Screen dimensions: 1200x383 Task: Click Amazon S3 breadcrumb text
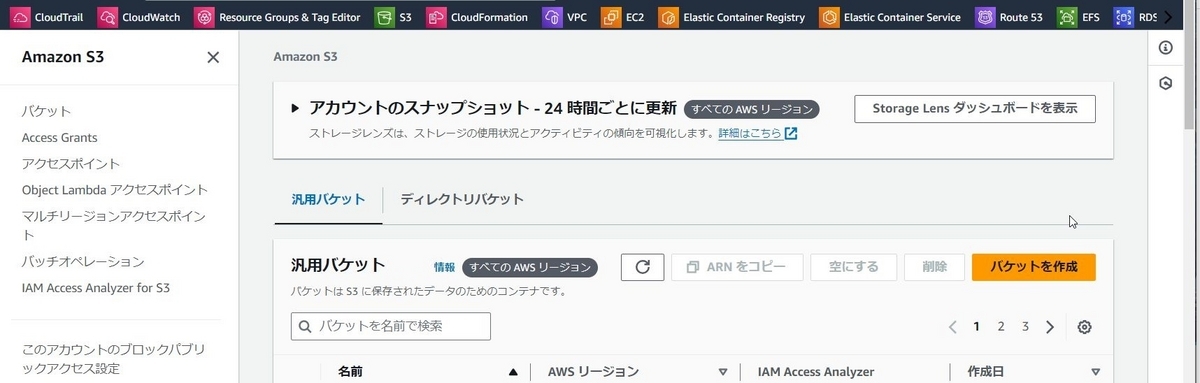click(x=305, y=57)
